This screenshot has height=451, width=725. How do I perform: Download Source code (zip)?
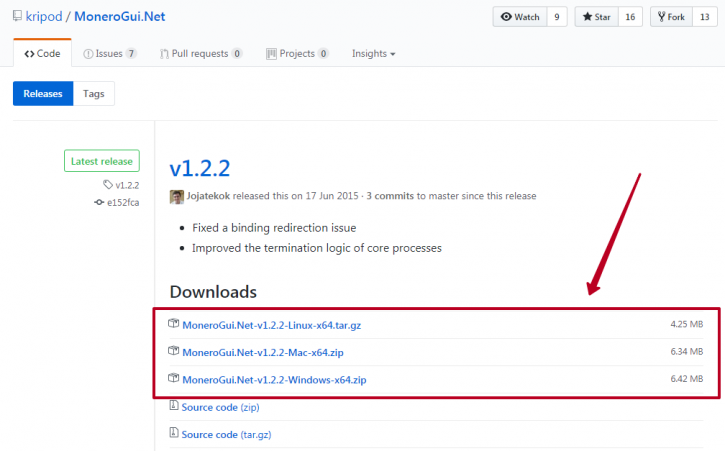(220, 407)
